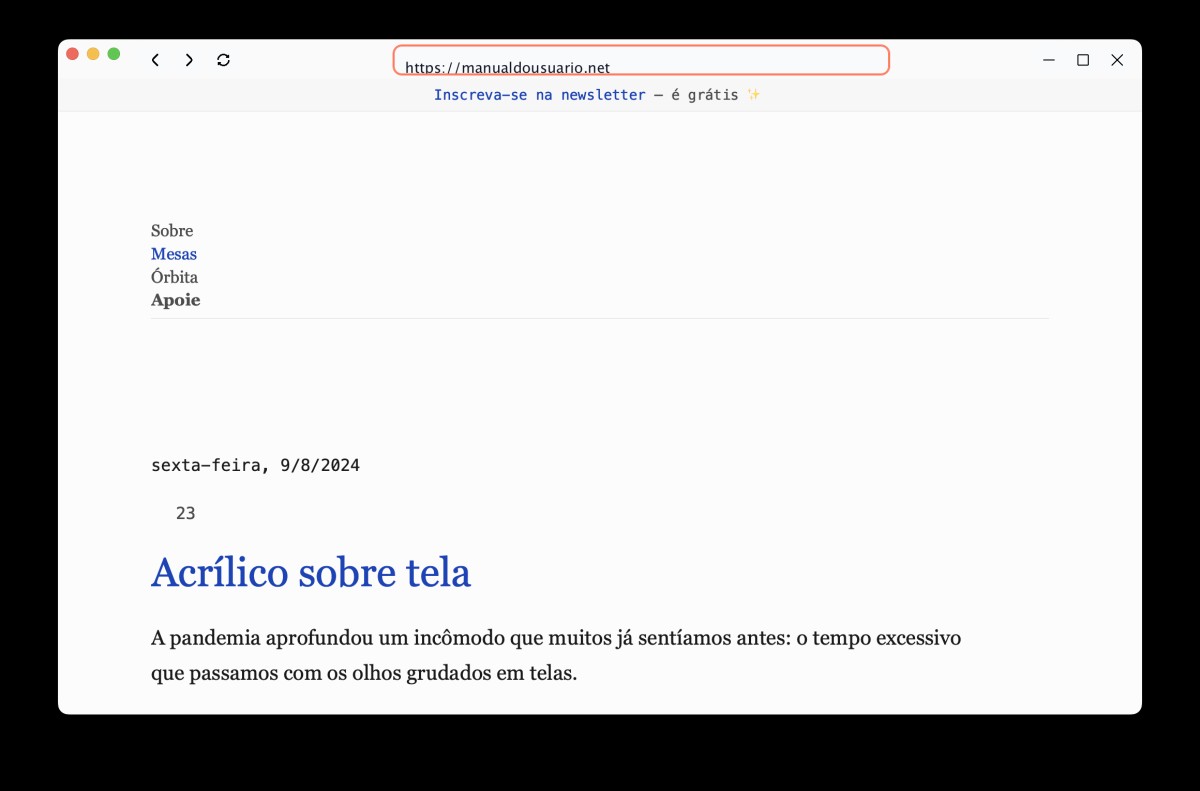Select the Apoie menu link

[176, 300]
